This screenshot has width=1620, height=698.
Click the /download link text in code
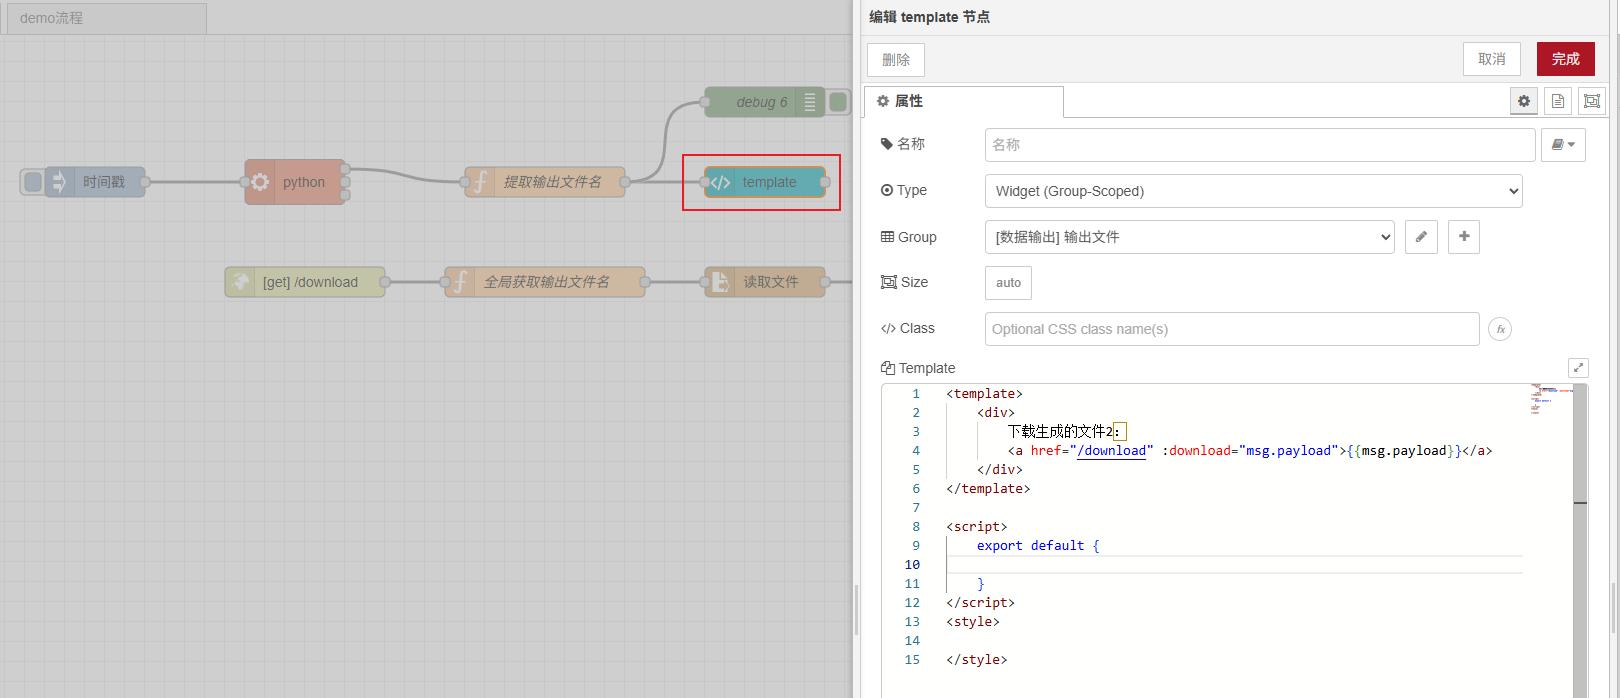(1112, 451)
